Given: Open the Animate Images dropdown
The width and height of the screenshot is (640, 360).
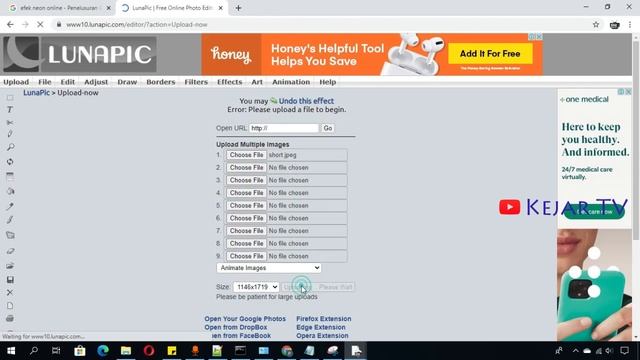Looking at the screenshot, I should [269, 268].
